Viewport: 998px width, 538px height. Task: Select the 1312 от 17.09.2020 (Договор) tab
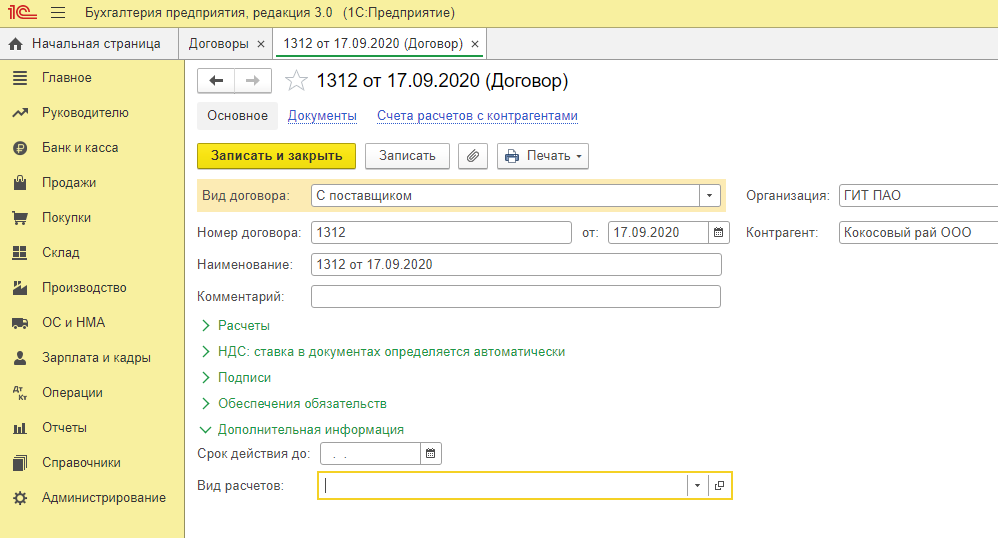pos(373,44)
